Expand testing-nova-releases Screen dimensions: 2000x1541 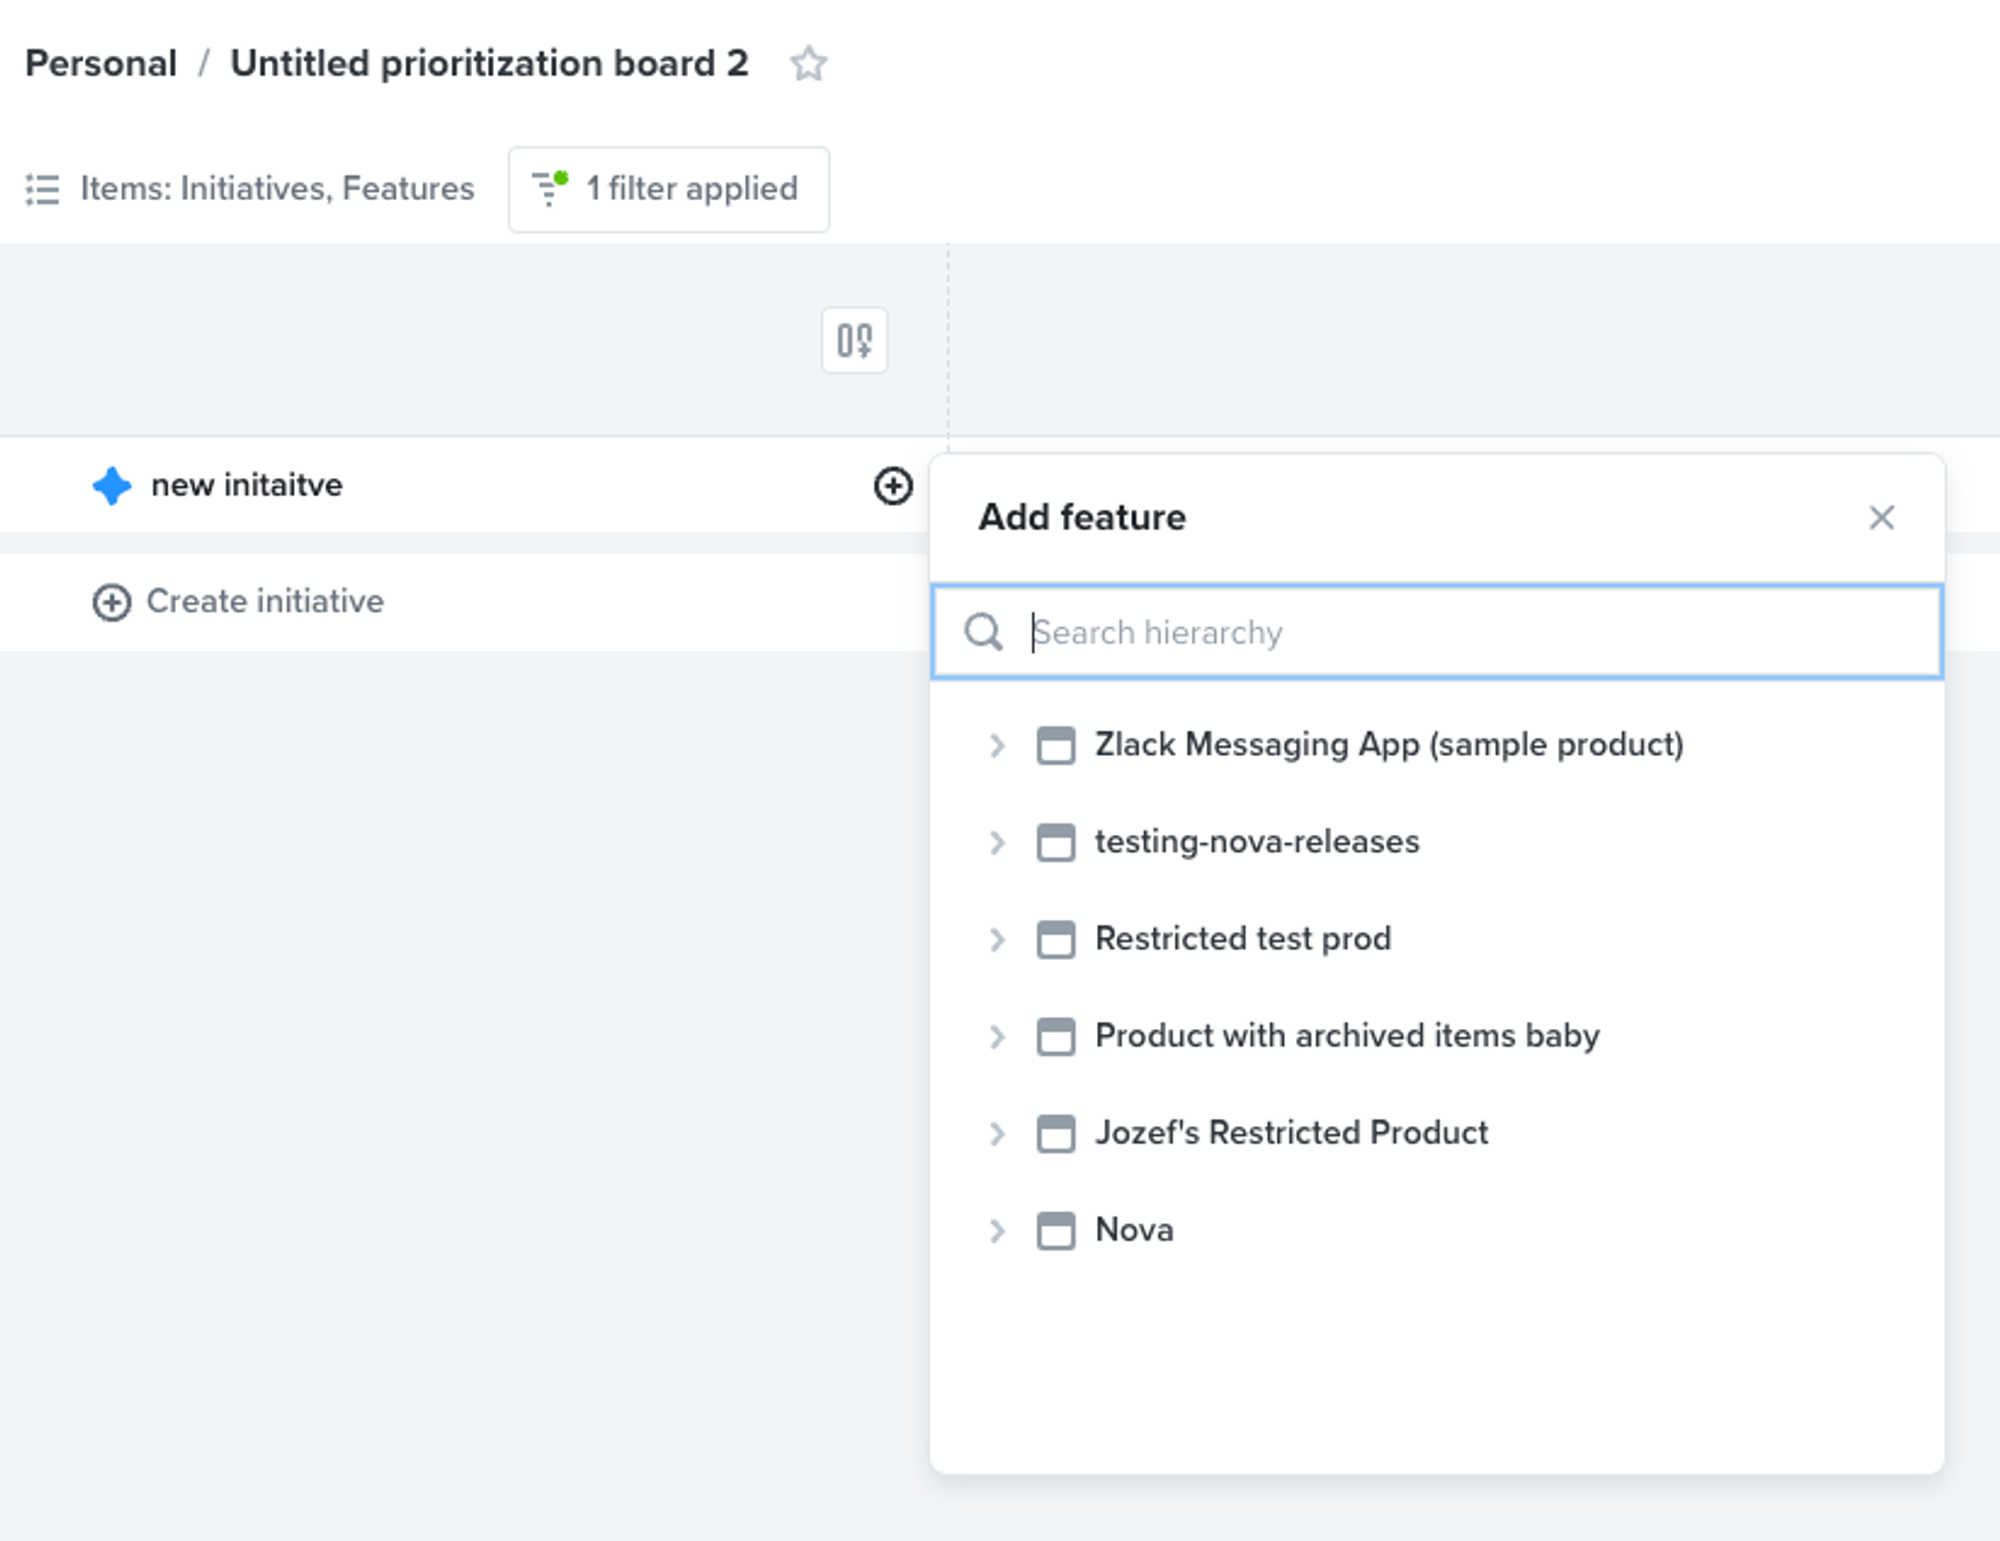(x=997, y=842)
